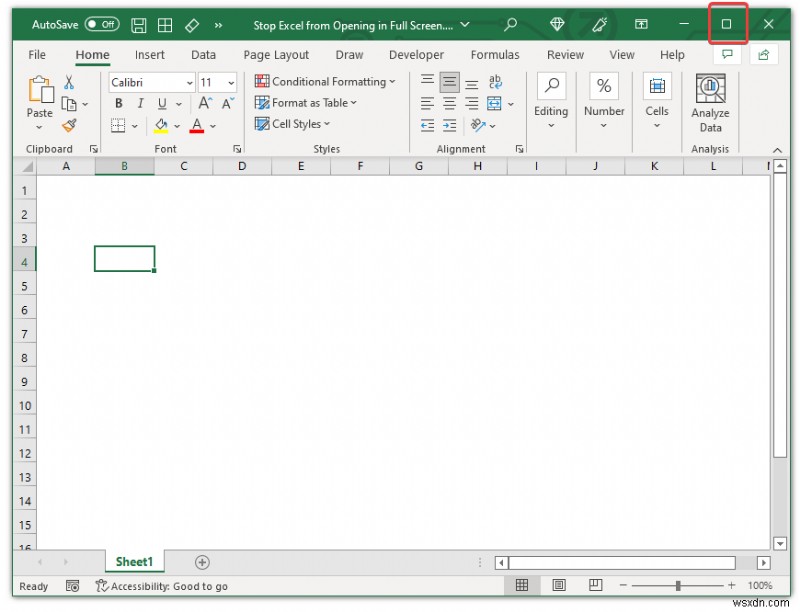Add a new sheet with the plus button
Viewport: 800px width, 612px height.
tap(204, 562)
